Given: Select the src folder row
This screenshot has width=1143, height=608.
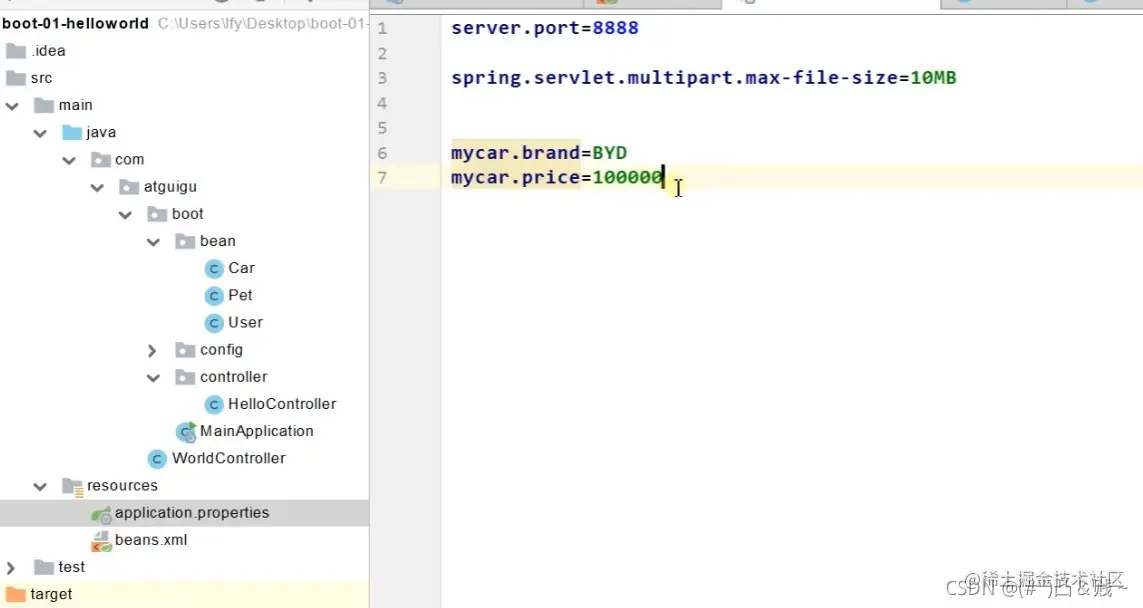Looking at the screenshot, I should [184, 77].
